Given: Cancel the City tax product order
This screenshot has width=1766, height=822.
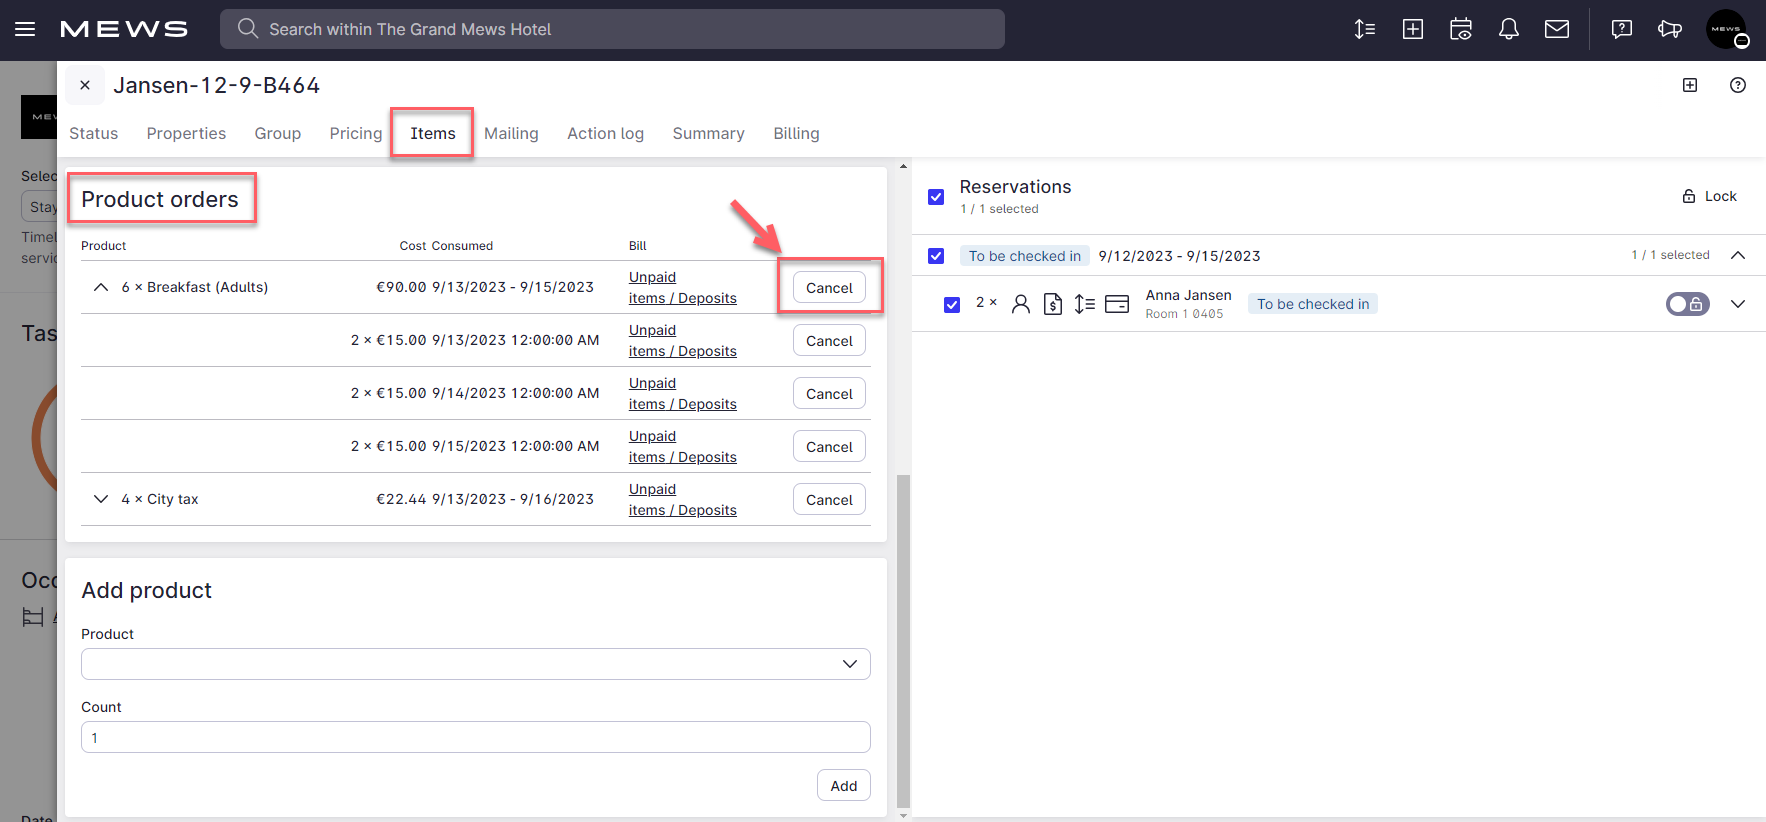Looking at the screenshot, I should click(829, 500).
